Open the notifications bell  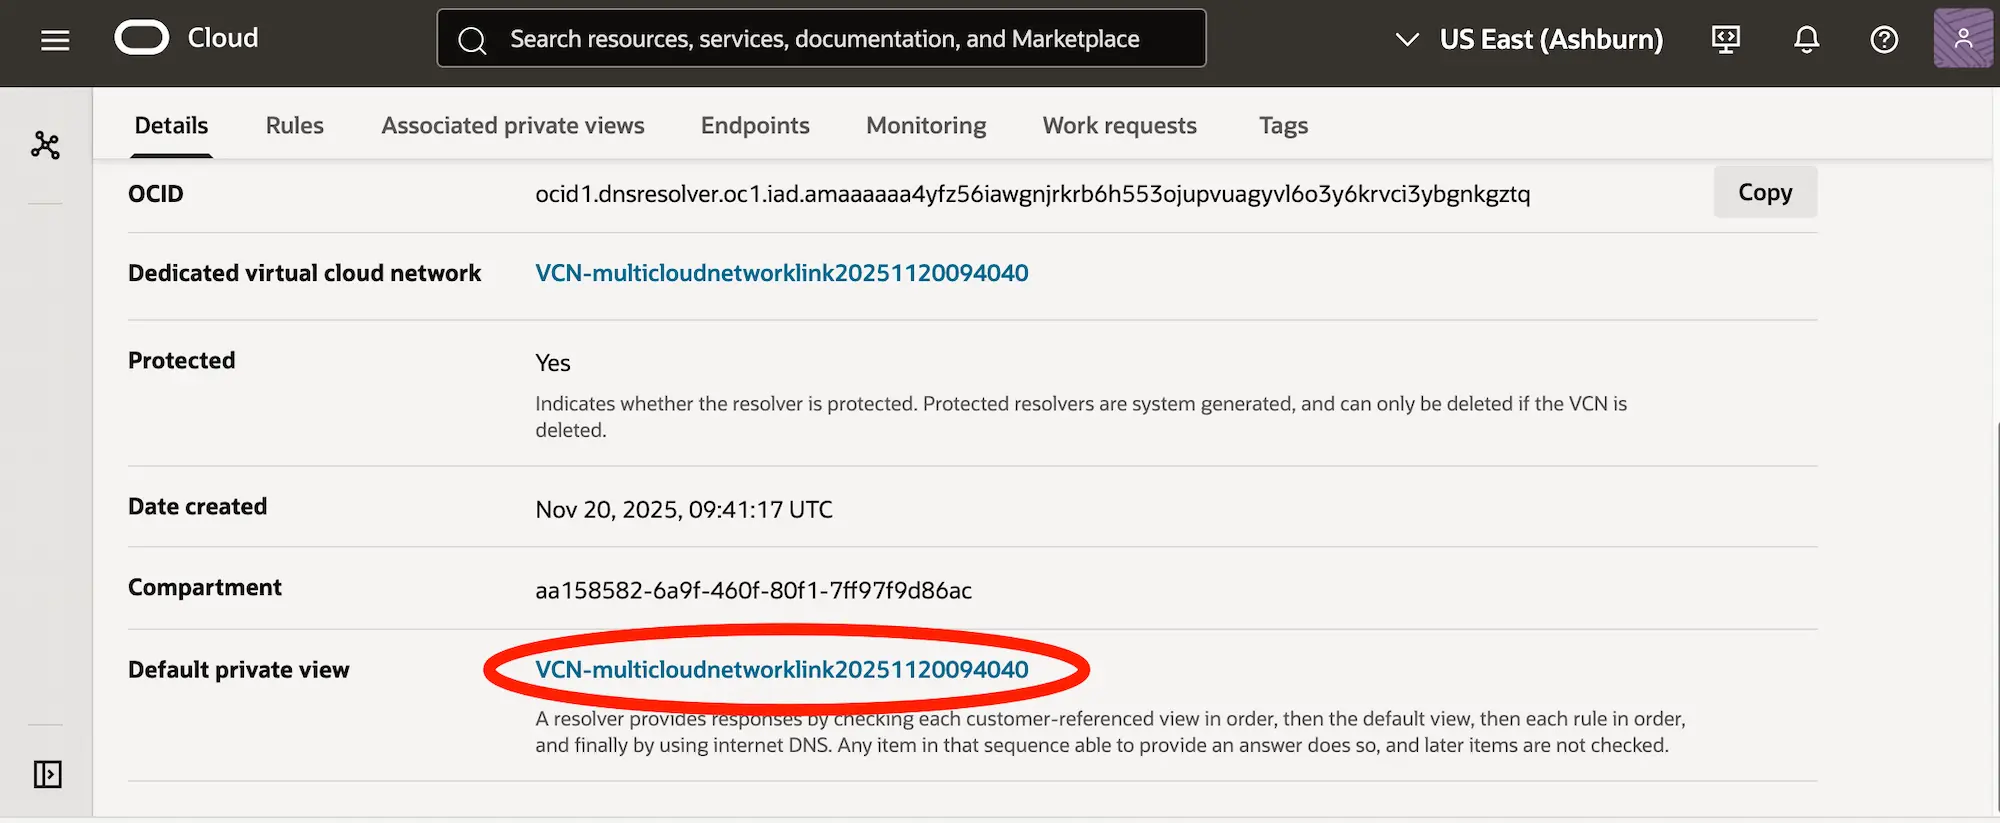click(x=1806, y=39)
